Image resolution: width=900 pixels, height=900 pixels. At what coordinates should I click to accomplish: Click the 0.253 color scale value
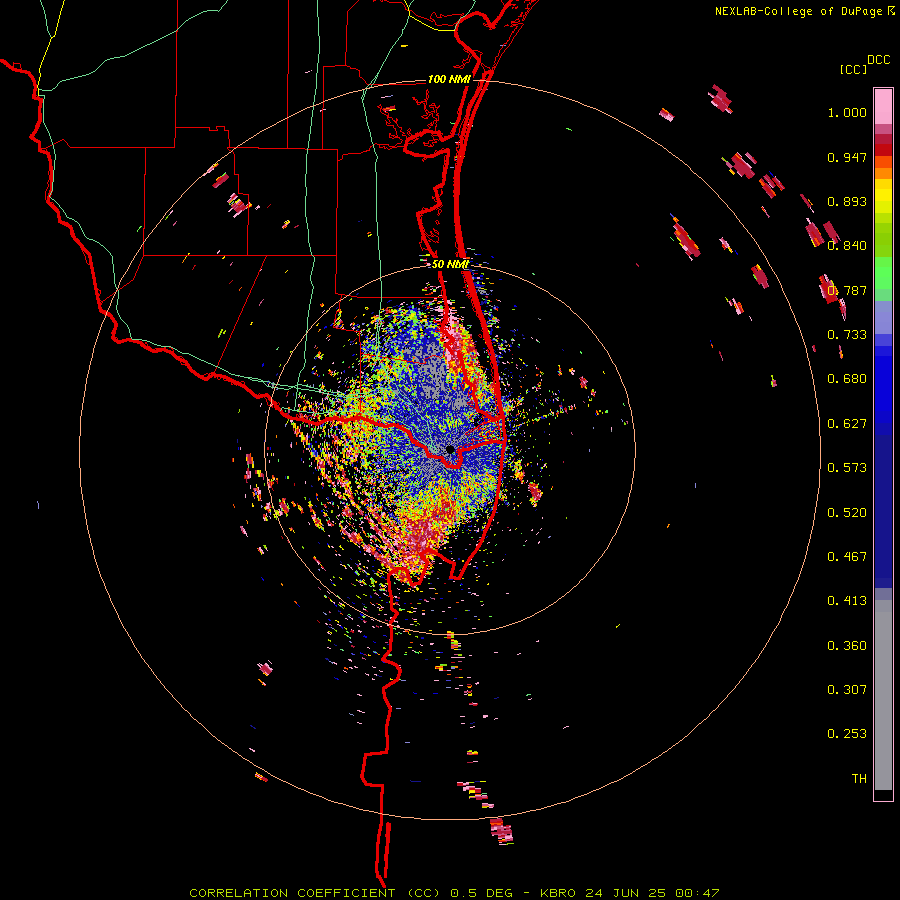tap(847, 734)
